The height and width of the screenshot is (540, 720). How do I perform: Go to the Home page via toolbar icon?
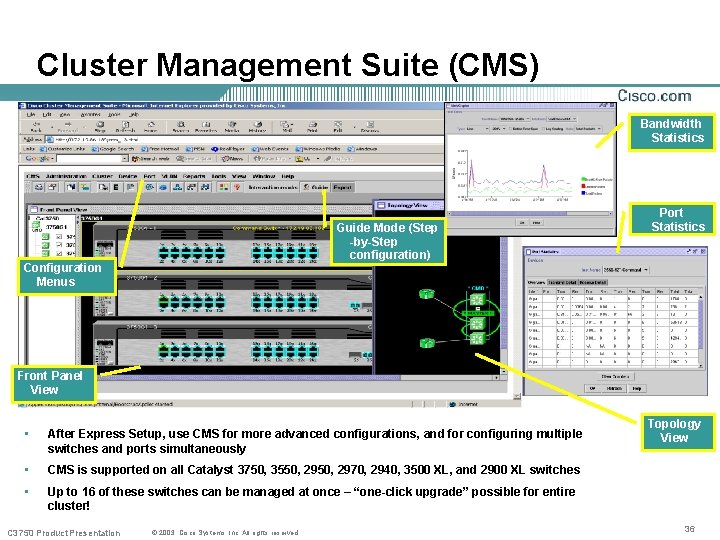coord(151,127)
